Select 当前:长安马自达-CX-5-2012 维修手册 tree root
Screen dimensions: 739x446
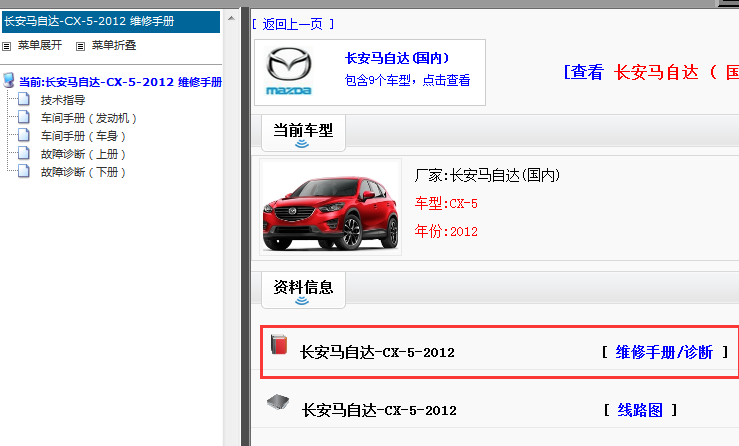pyautogui.click(x=120, y=82)
